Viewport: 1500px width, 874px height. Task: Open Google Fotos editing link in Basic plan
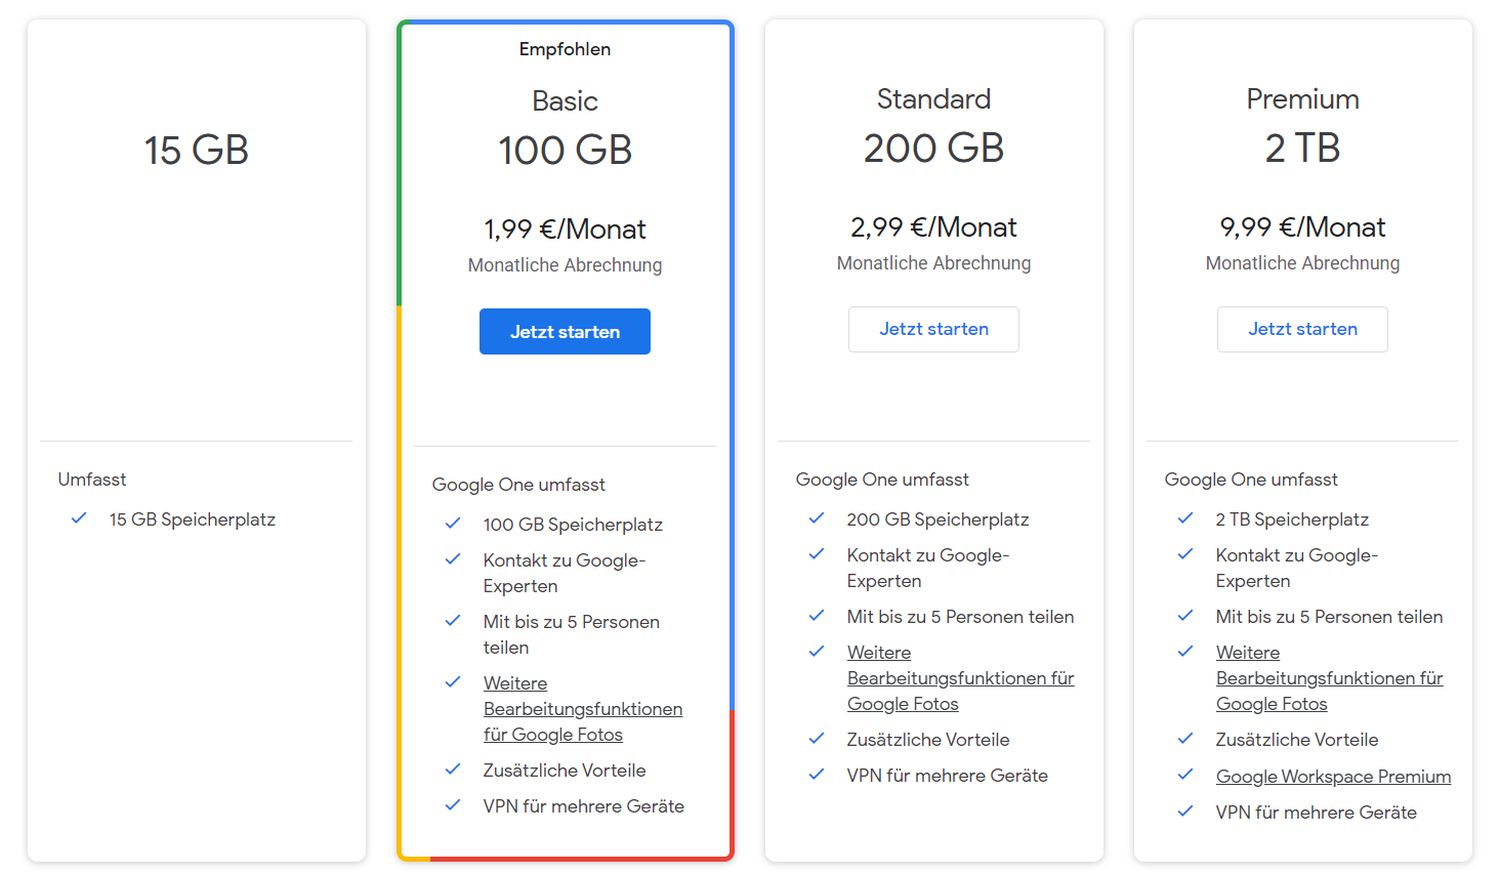(x=582, y=709)
